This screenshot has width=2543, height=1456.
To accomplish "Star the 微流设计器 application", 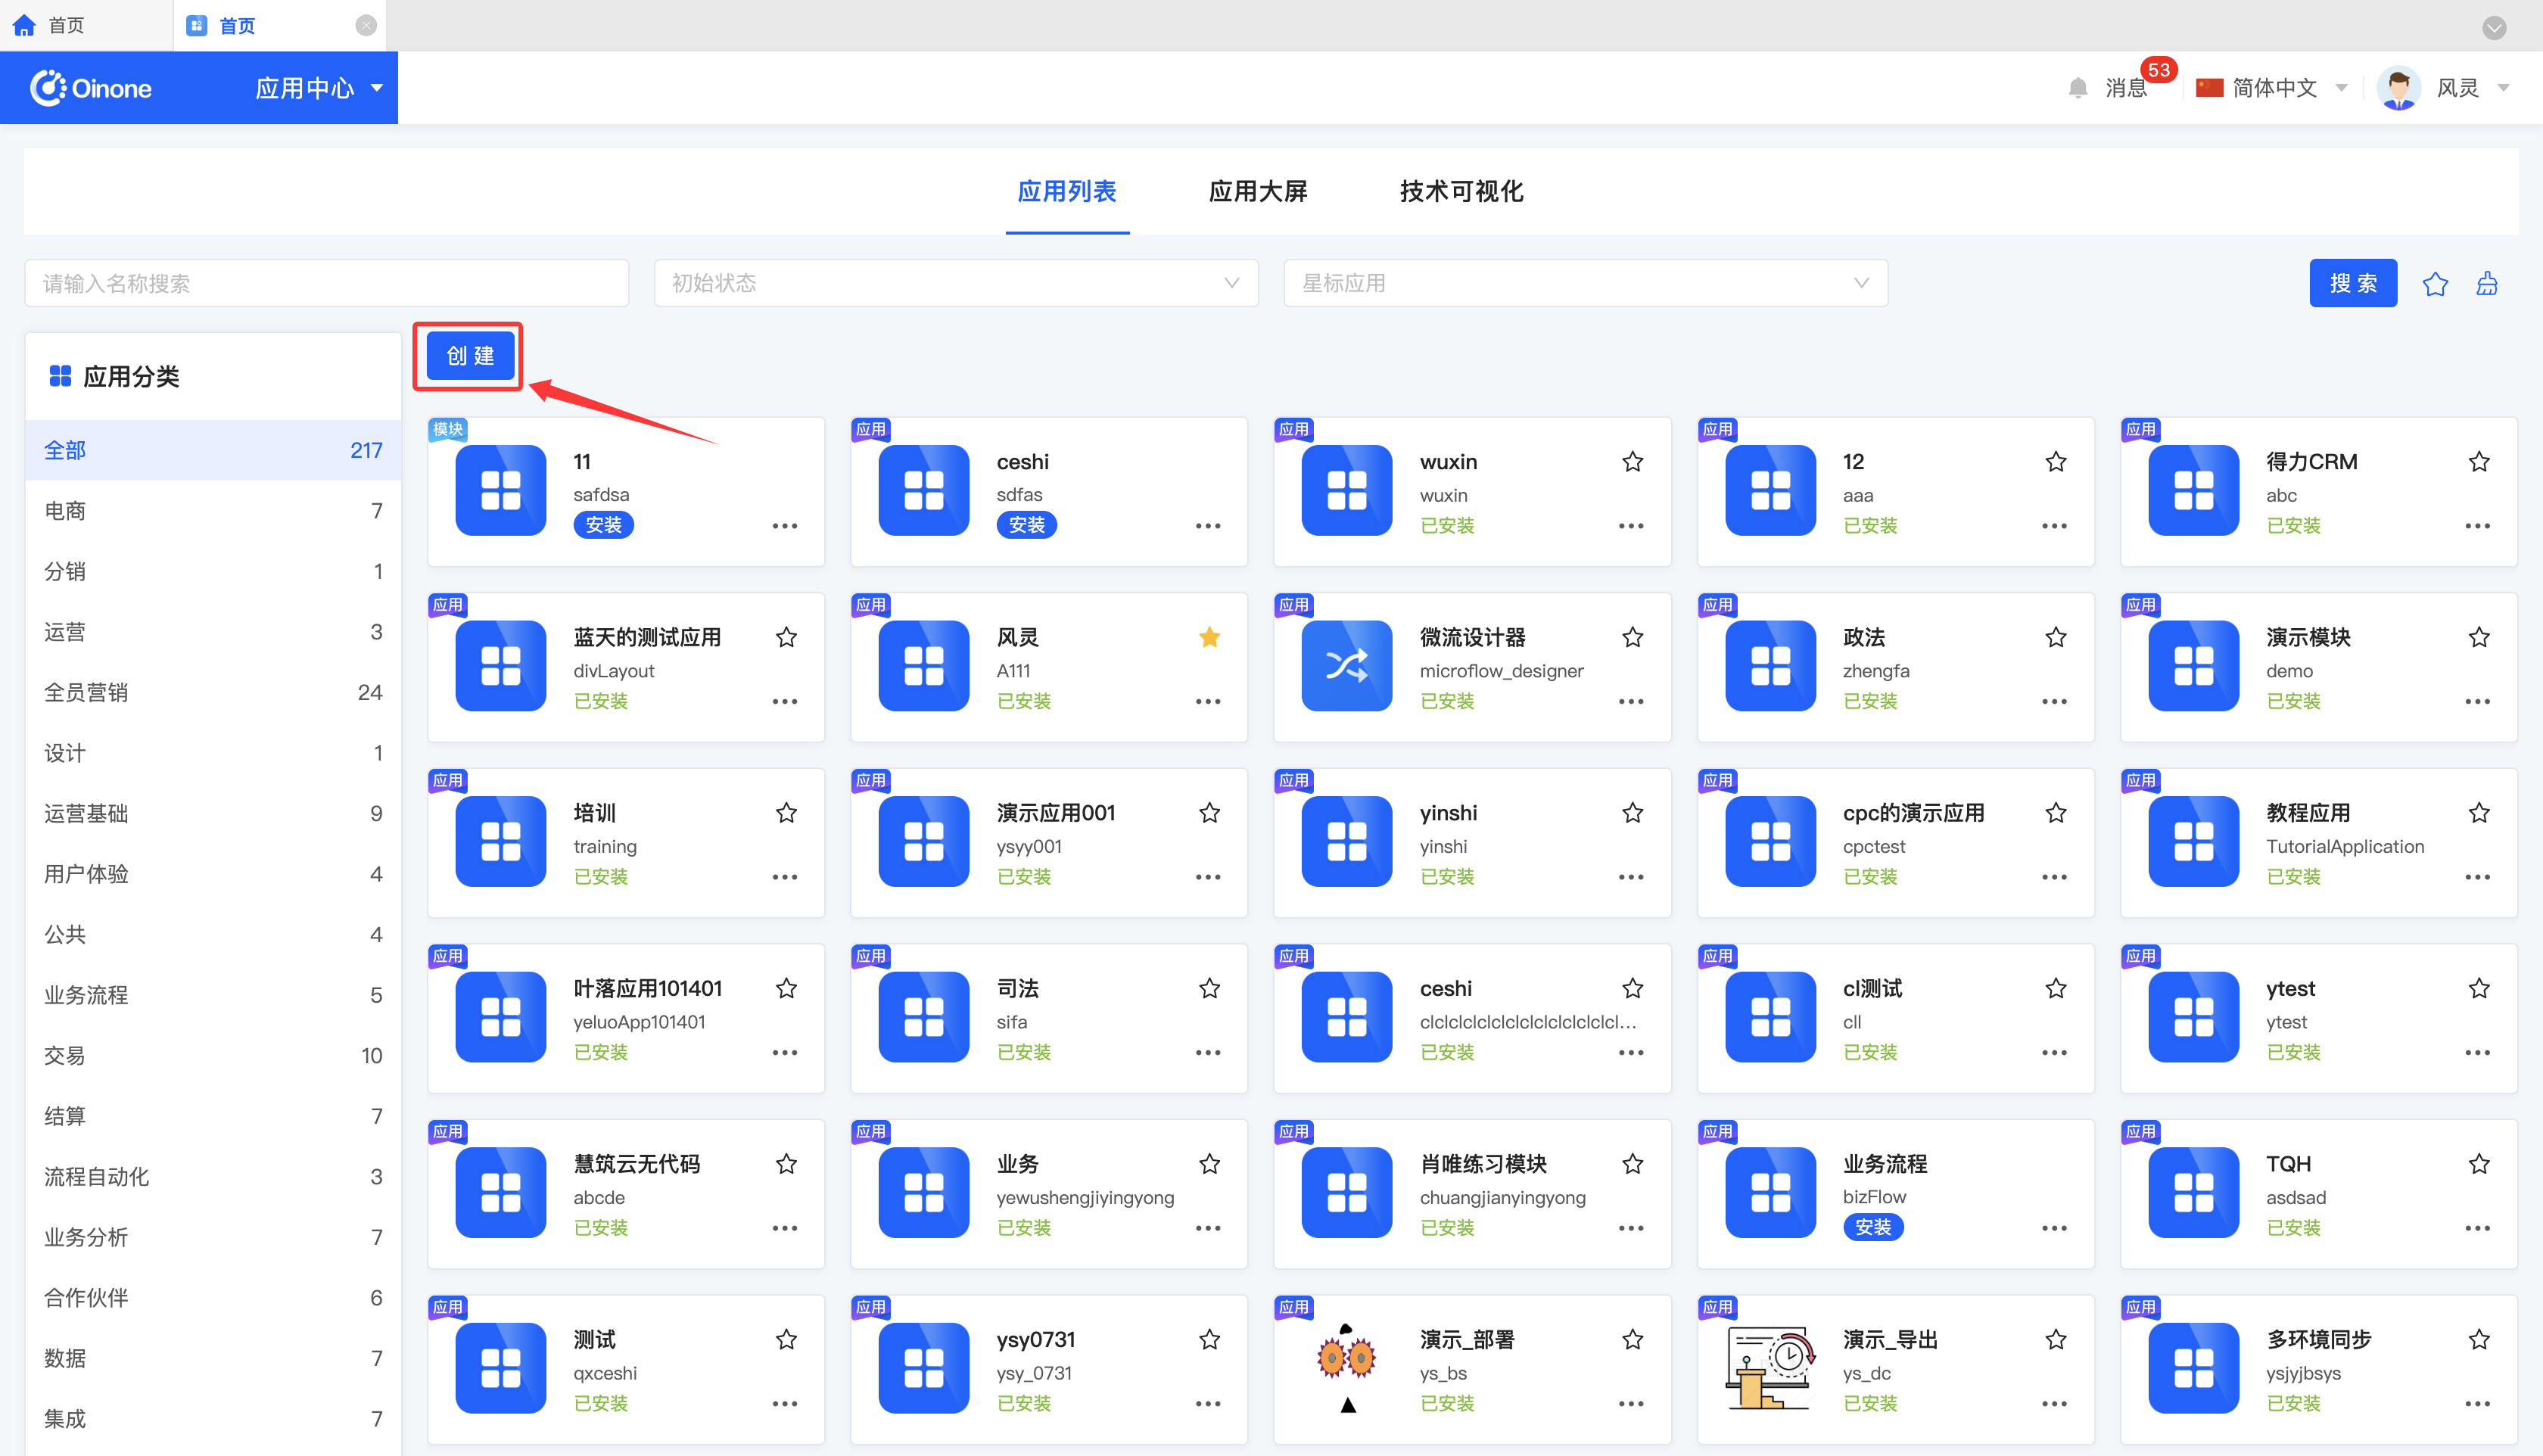I will (1632, 637).
